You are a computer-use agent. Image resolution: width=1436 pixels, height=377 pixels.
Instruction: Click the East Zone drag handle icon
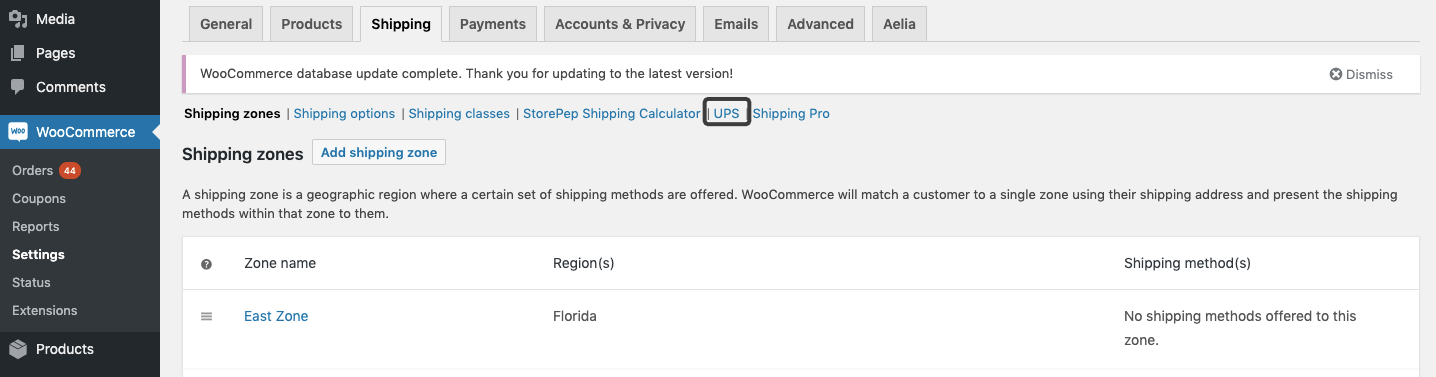point(207,316)
